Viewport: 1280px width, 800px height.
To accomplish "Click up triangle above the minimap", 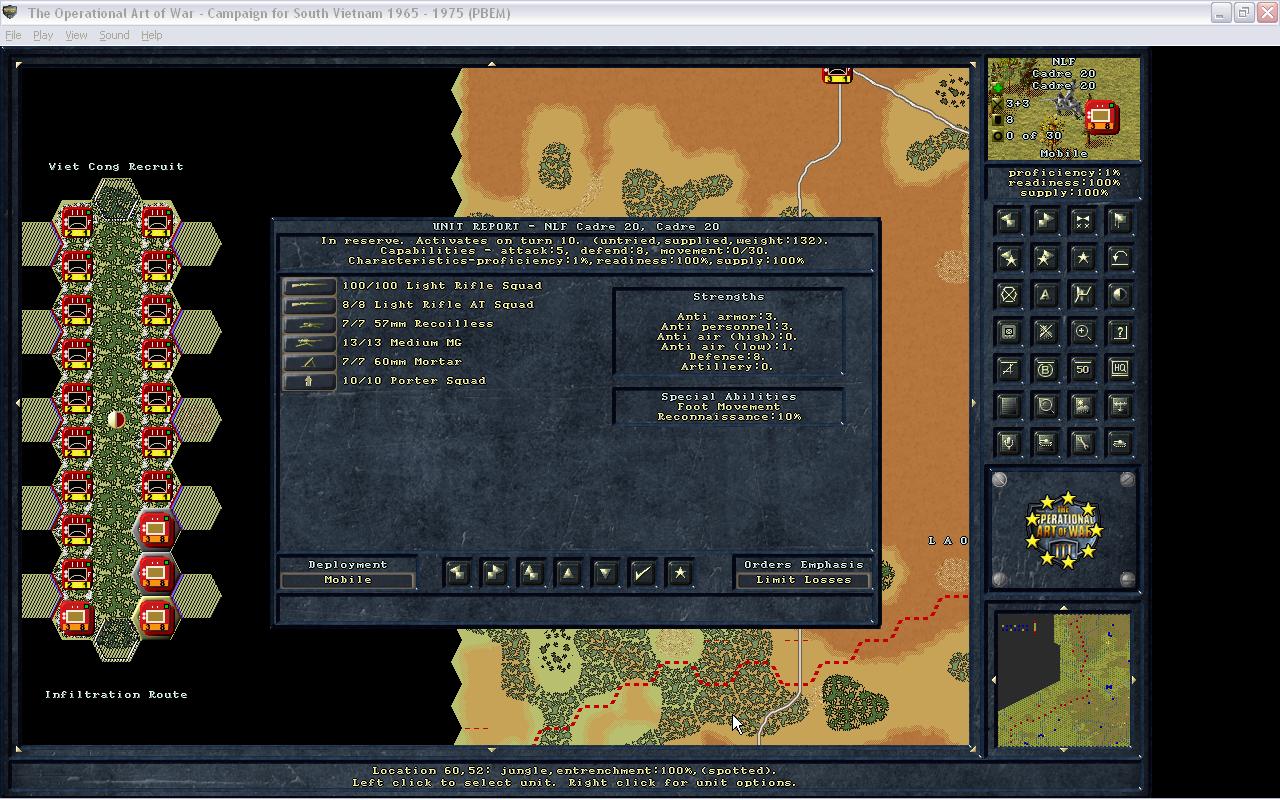I will point(1064,608).
